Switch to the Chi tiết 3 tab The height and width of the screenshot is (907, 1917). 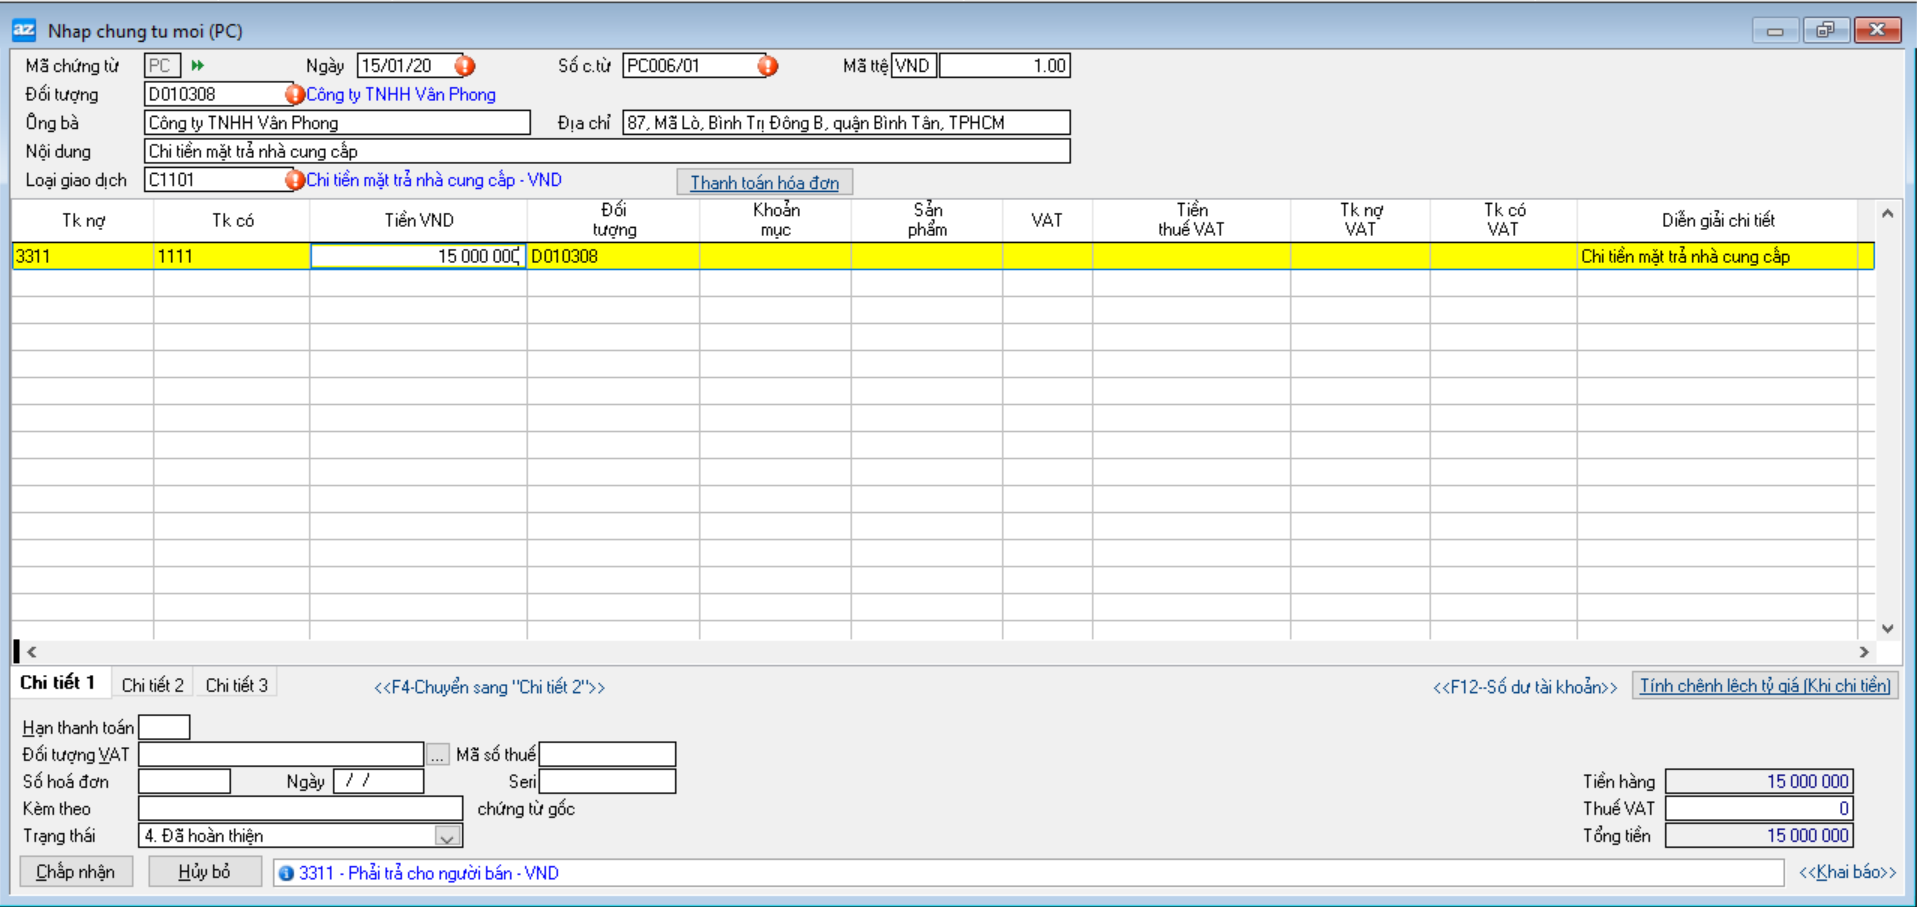(237, 685)
